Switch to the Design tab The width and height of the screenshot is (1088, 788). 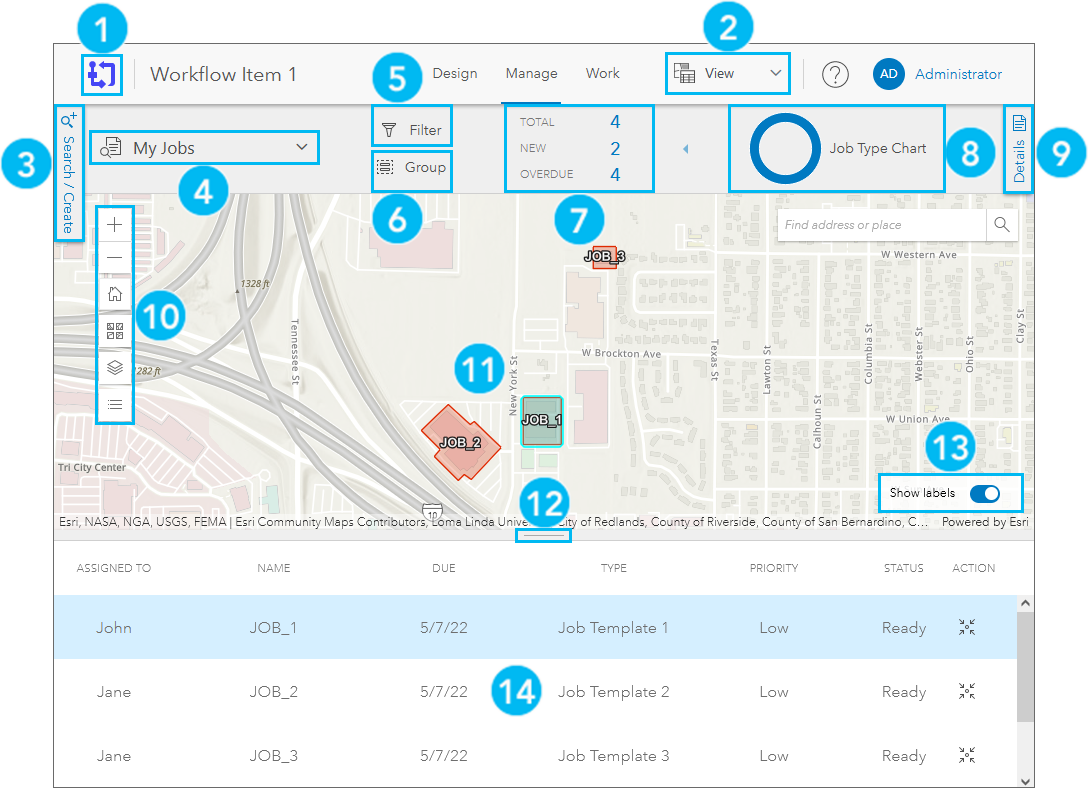tap(455, 73)
